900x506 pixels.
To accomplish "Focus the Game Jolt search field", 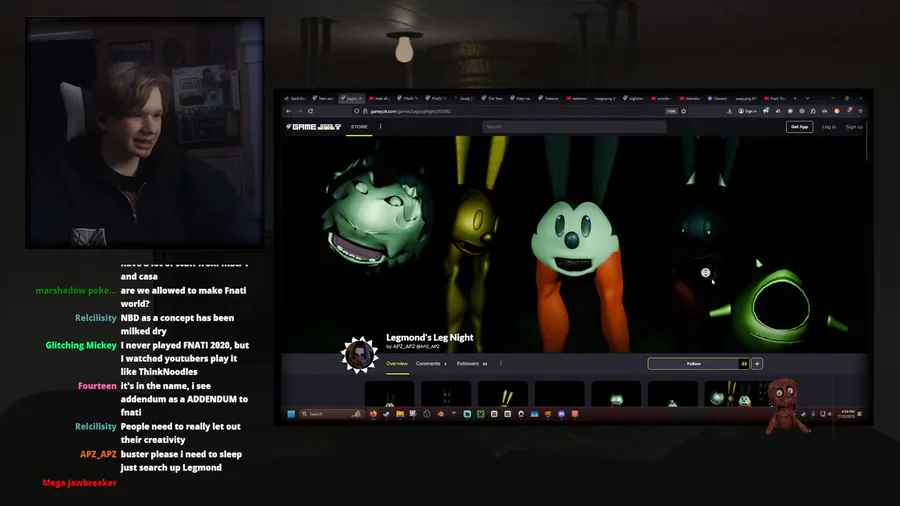I will point(574,127).
